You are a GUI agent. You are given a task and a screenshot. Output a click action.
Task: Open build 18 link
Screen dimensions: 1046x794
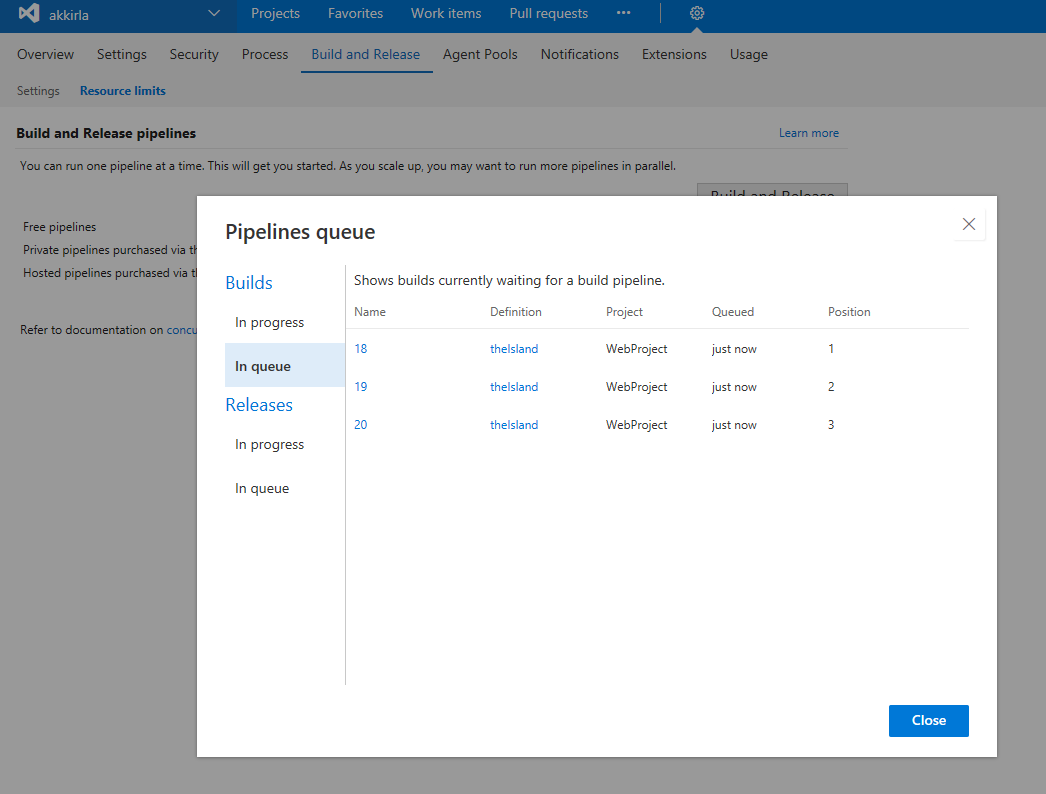coord(360,349)
